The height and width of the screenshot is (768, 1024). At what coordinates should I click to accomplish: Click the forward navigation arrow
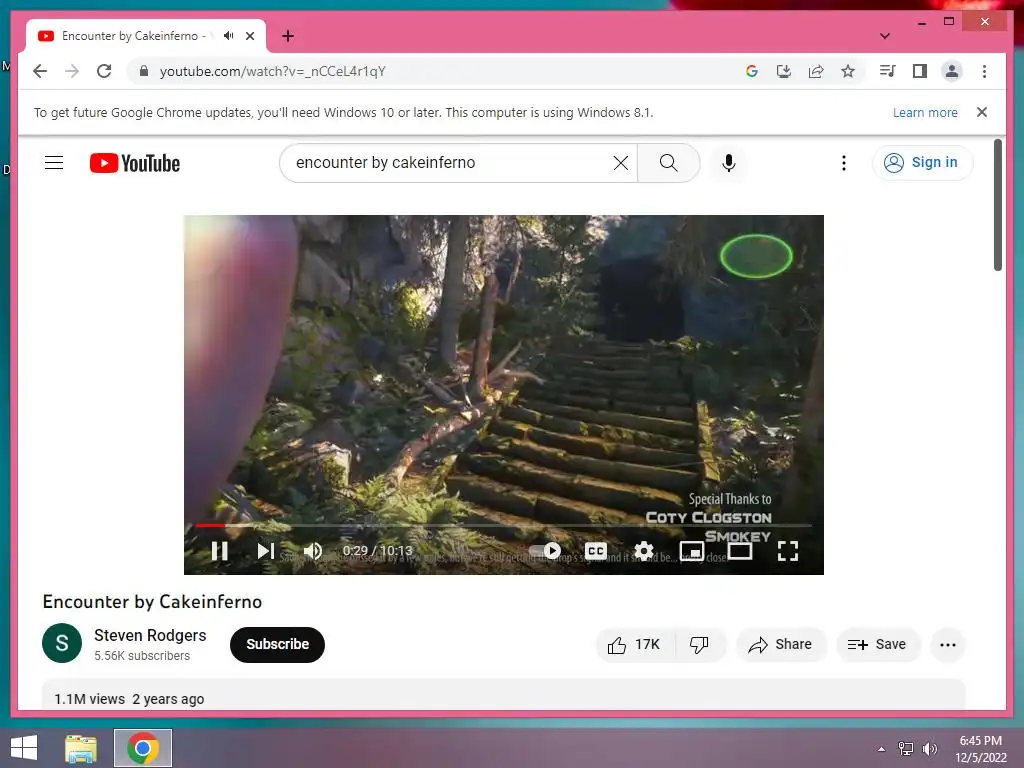[x=72, y=71]
